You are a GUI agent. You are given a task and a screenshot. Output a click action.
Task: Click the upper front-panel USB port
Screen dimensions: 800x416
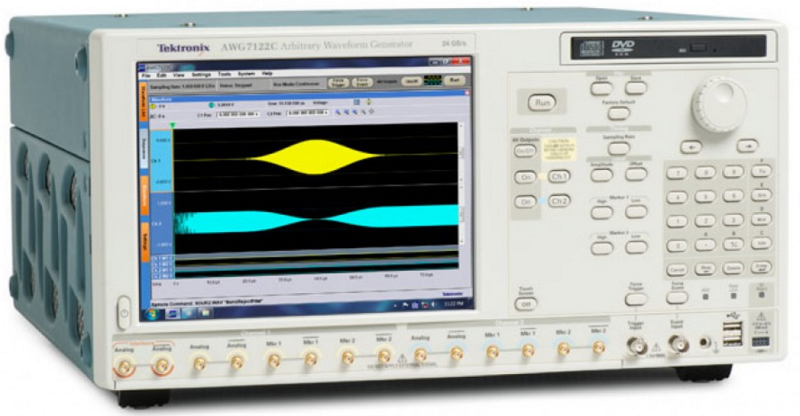point(732,327)
